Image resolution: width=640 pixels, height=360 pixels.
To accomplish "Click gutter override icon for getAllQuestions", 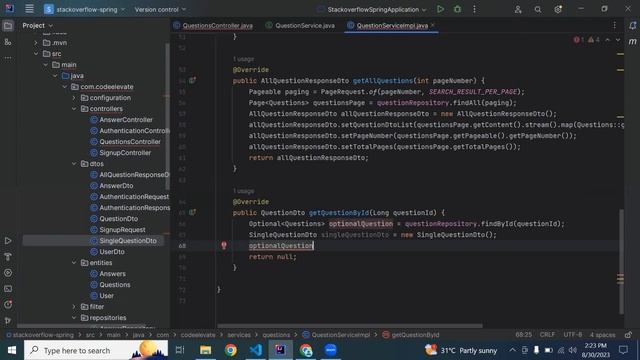I will [192, 80].
